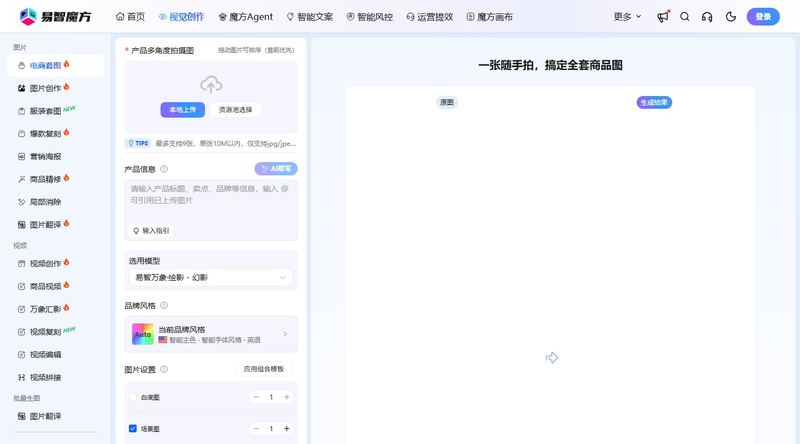
Task: Click the 场景图 count value field
Action: tap(271, 429)
